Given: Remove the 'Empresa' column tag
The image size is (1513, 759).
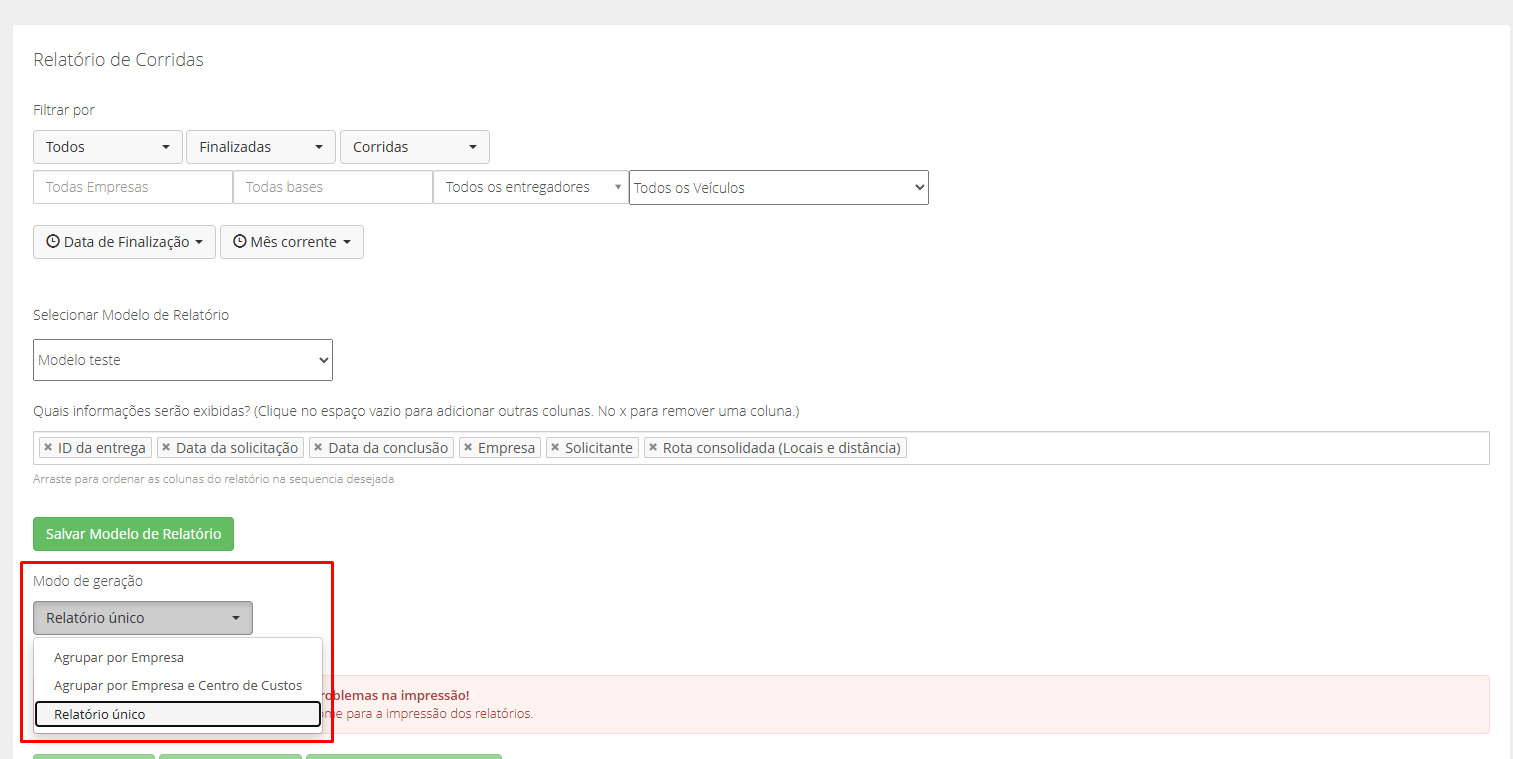Looking at the screenshot, I should pos(468,448).
